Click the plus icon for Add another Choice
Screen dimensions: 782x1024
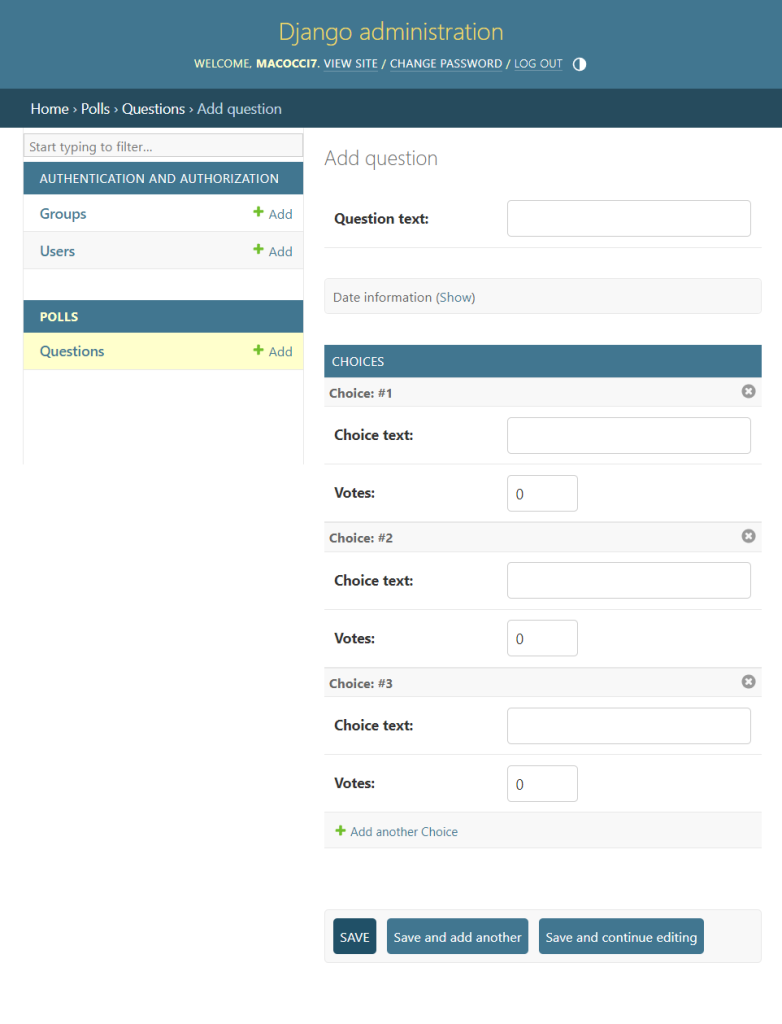click(x=340, y=831)
